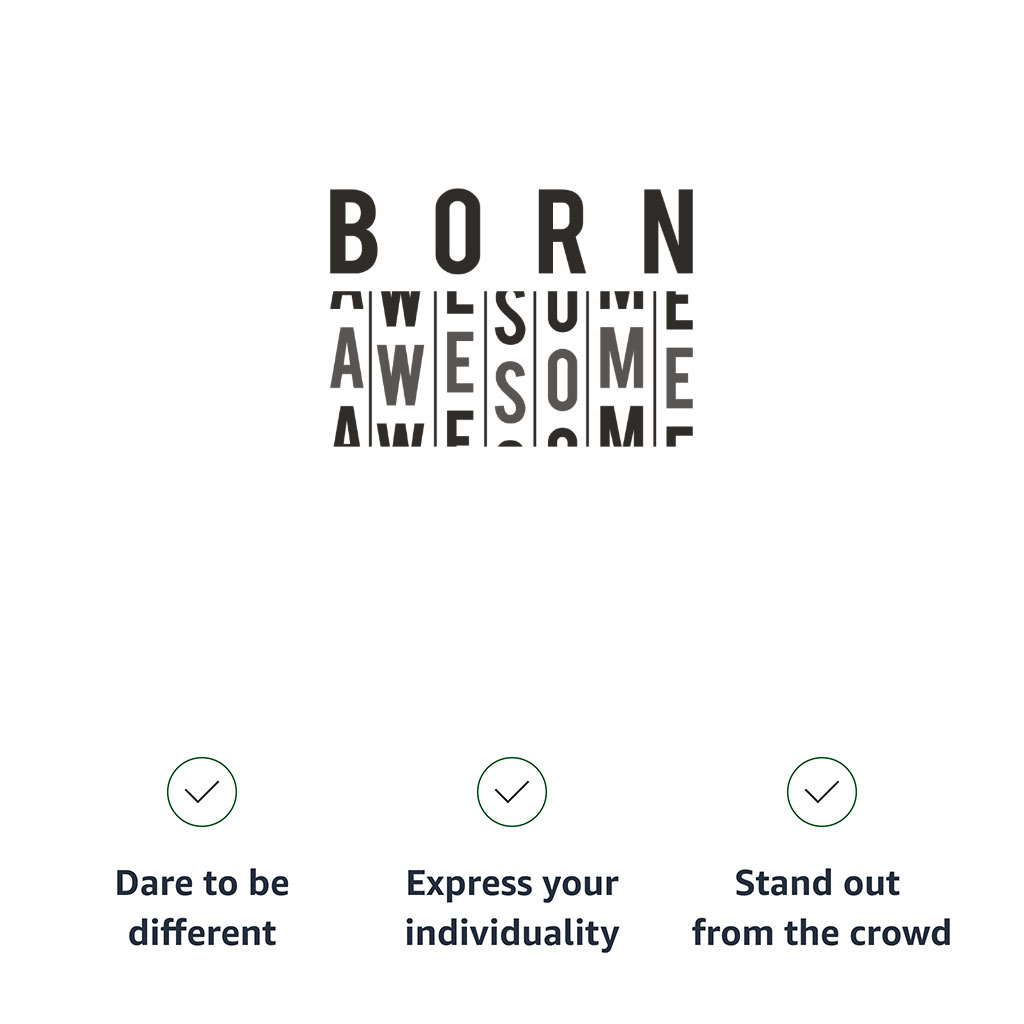Click the gray letter A in AWESOME
Image resolution: width=1024 pixels, height=1024 pixels.
click(x=347, y=362)
